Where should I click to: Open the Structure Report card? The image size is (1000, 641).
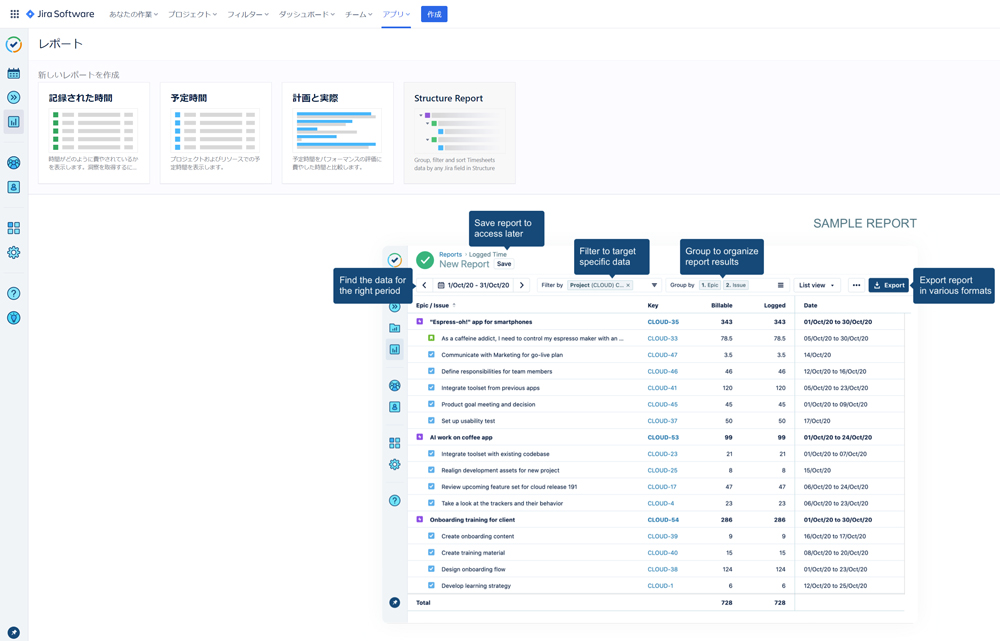(459, 133)
